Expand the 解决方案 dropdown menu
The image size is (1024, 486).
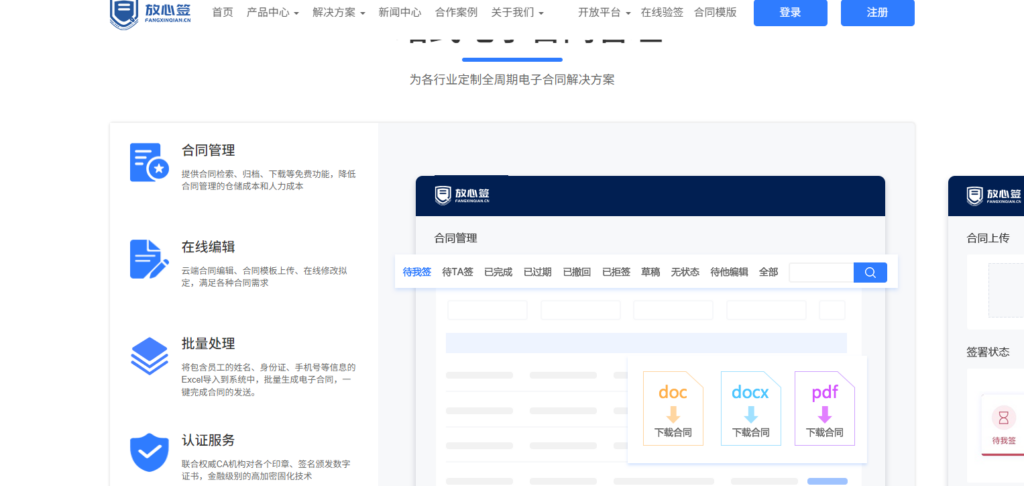[338, 13]
